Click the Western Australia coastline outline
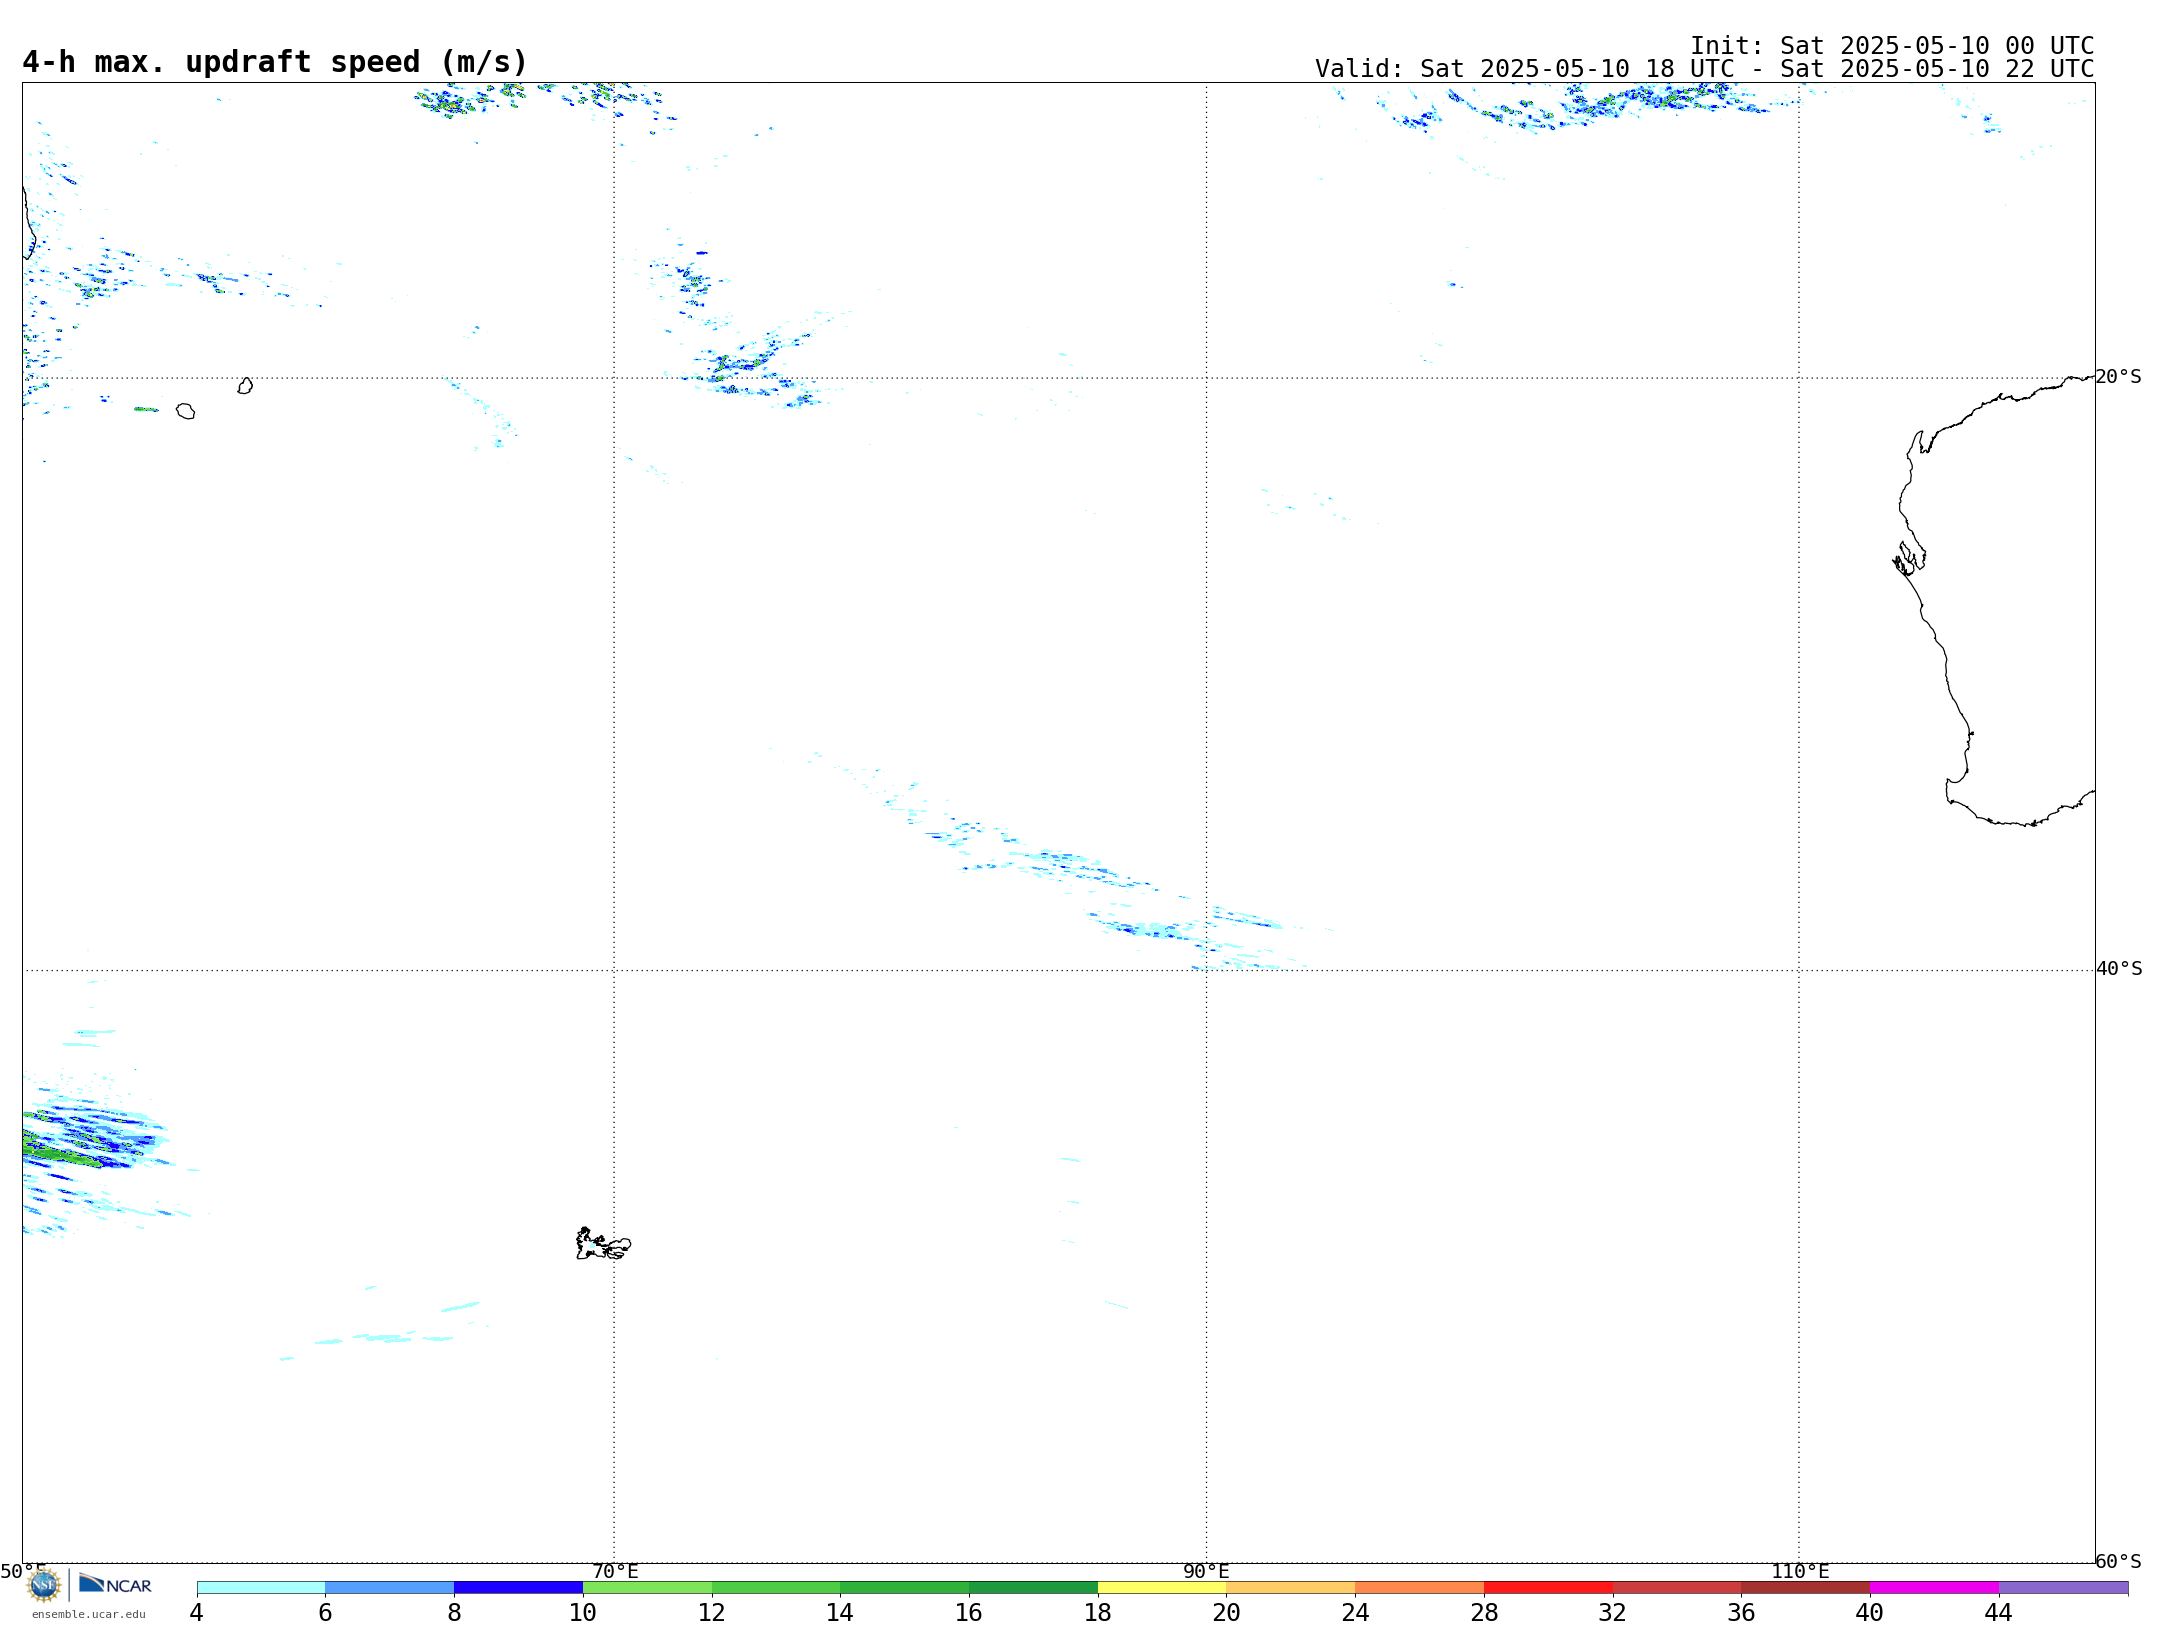This screenshot has height=1626, width=2160. click(x=1993, y=600)
